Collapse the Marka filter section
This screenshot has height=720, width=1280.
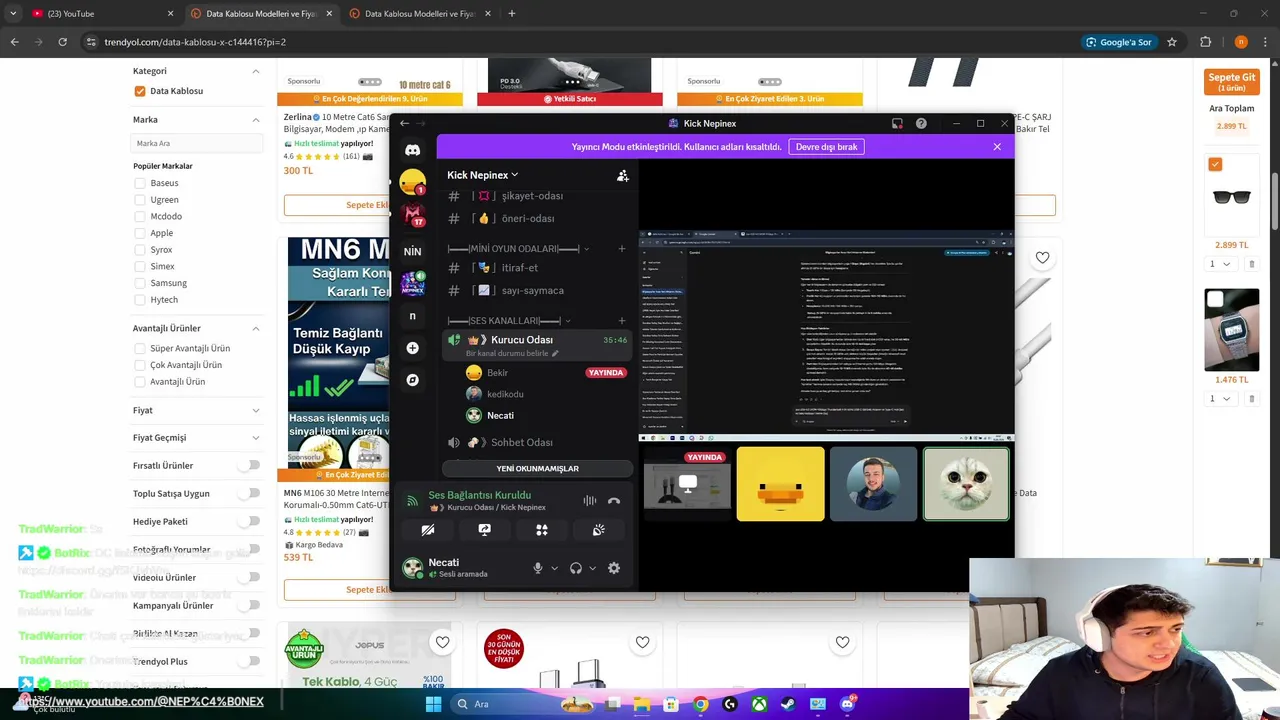pyautogui.click(x=255, y=120)
